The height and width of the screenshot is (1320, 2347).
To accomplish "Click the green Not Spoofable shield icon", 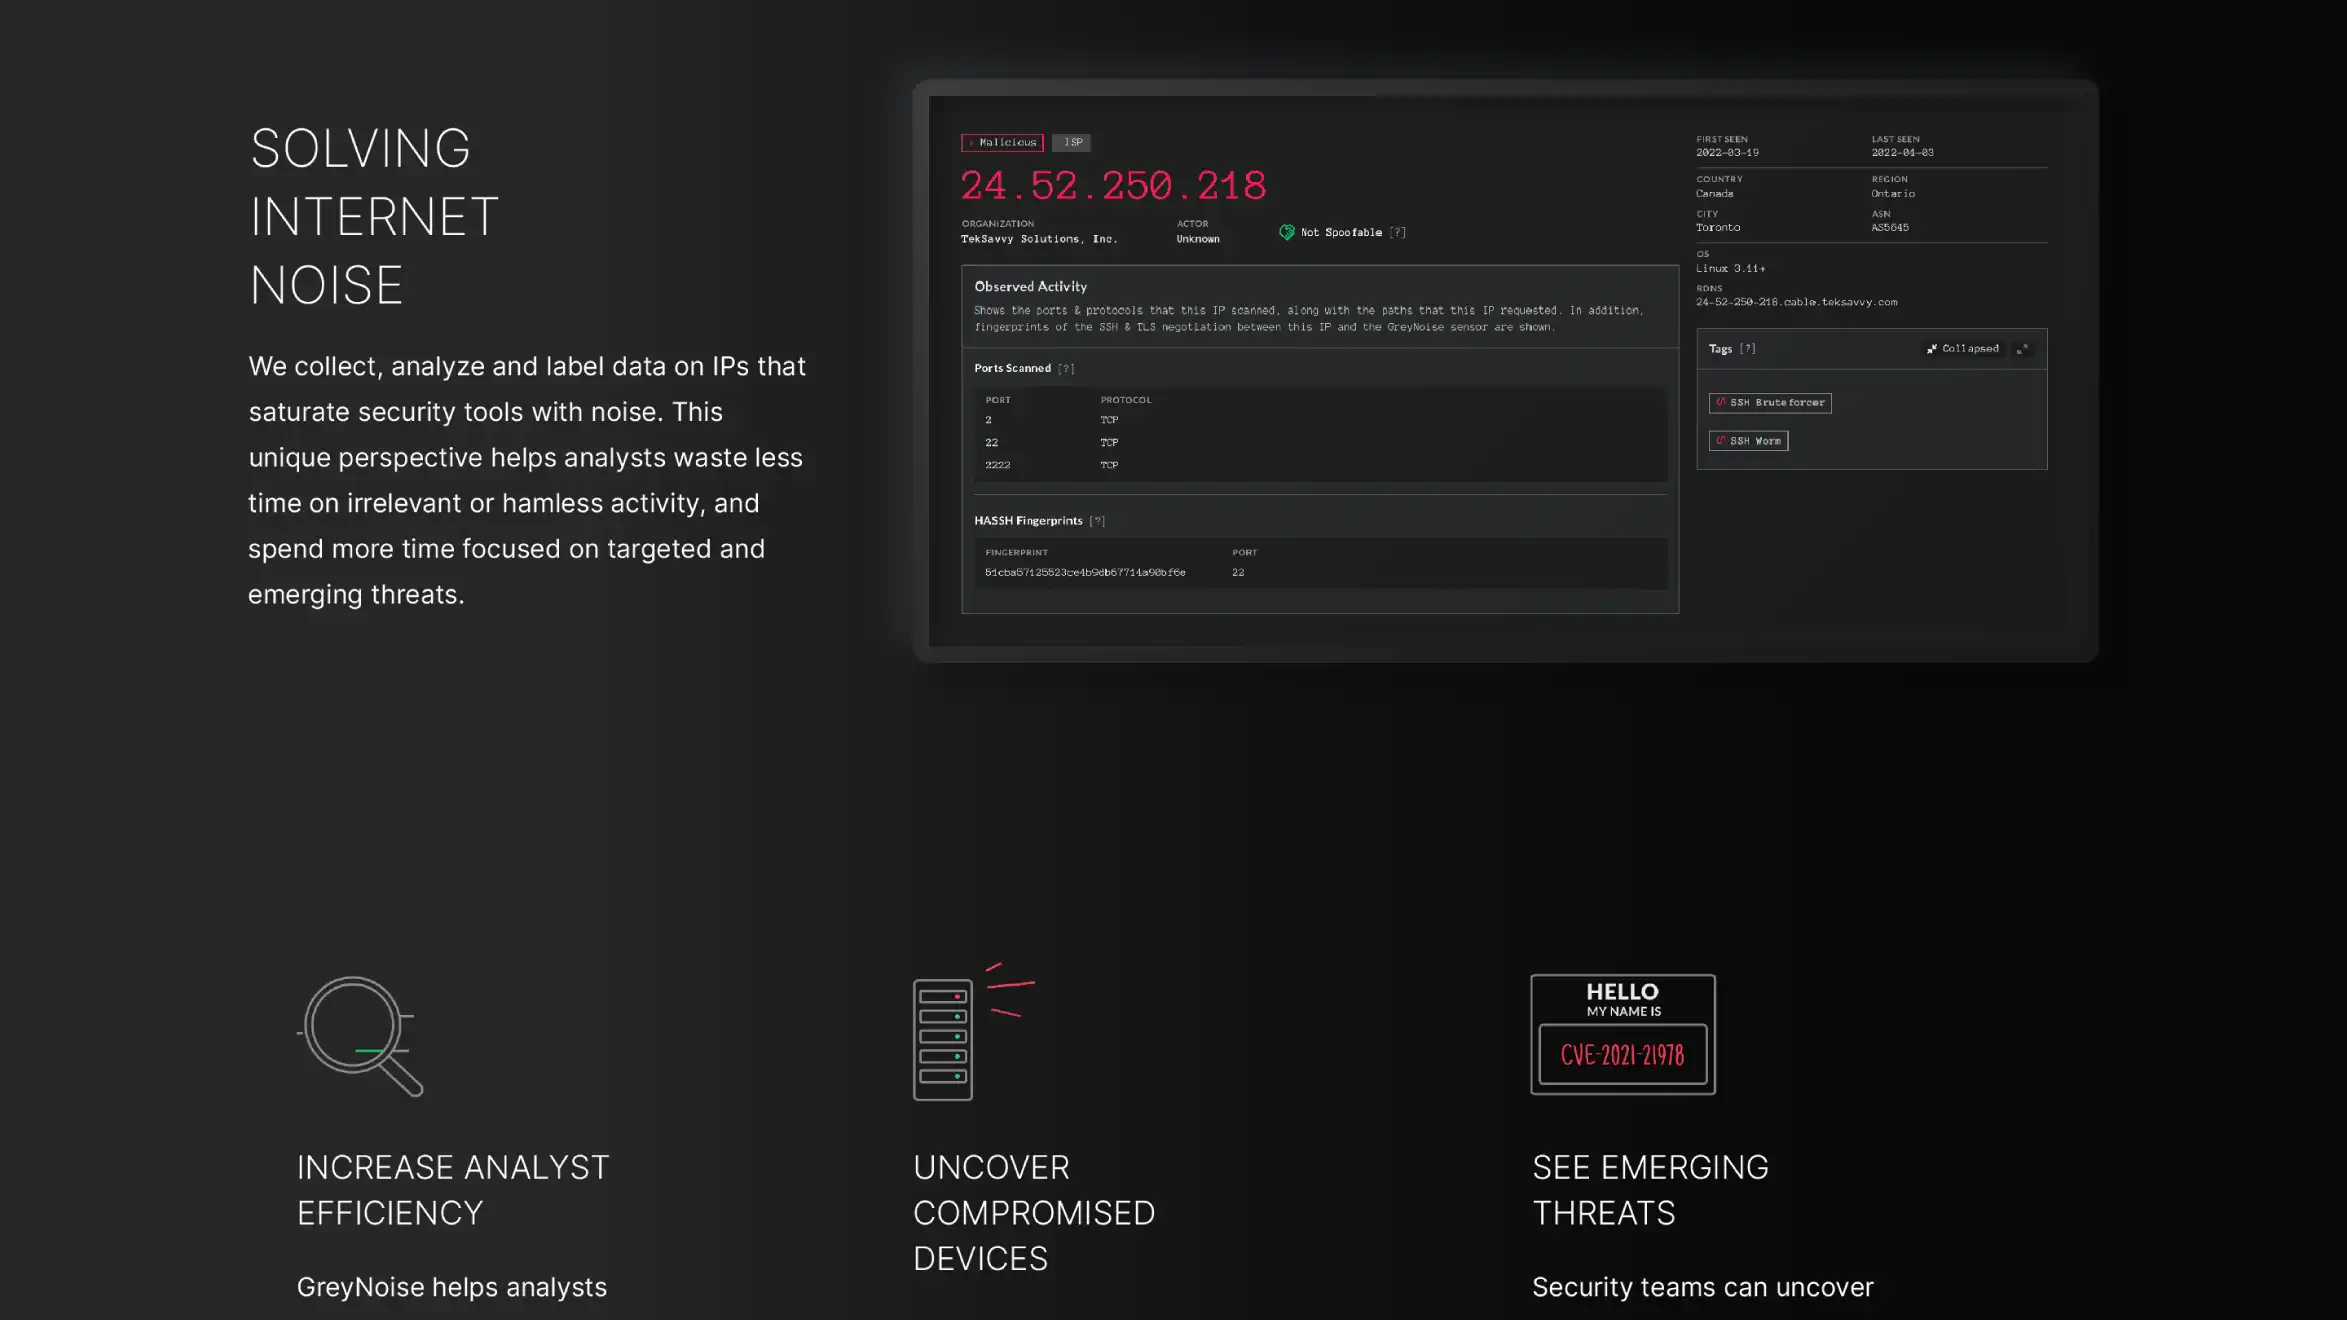I will (x=1286, y=232).
